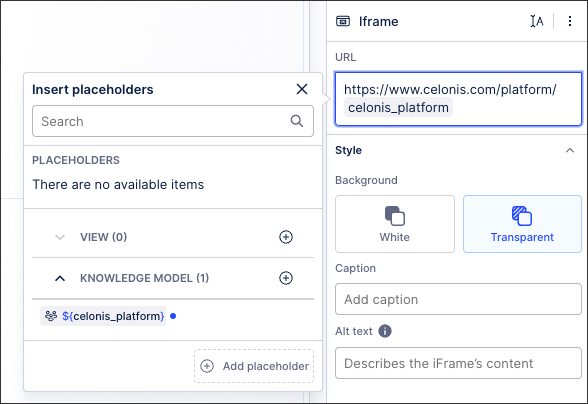The height and width of the screenshot is (404, 588).
Task: Click the Alt text description field
Action: pos(458,363)
